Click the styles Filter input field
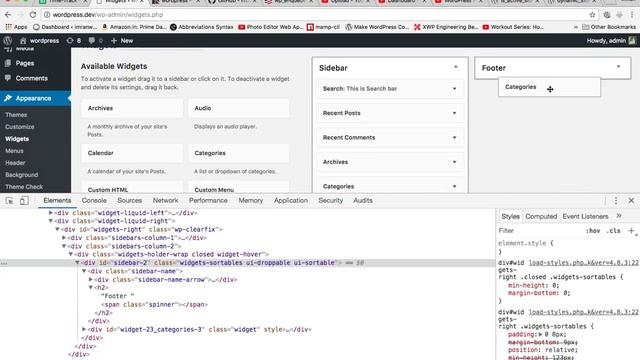Screen dimensions: 640x360 tap(539, 231)
